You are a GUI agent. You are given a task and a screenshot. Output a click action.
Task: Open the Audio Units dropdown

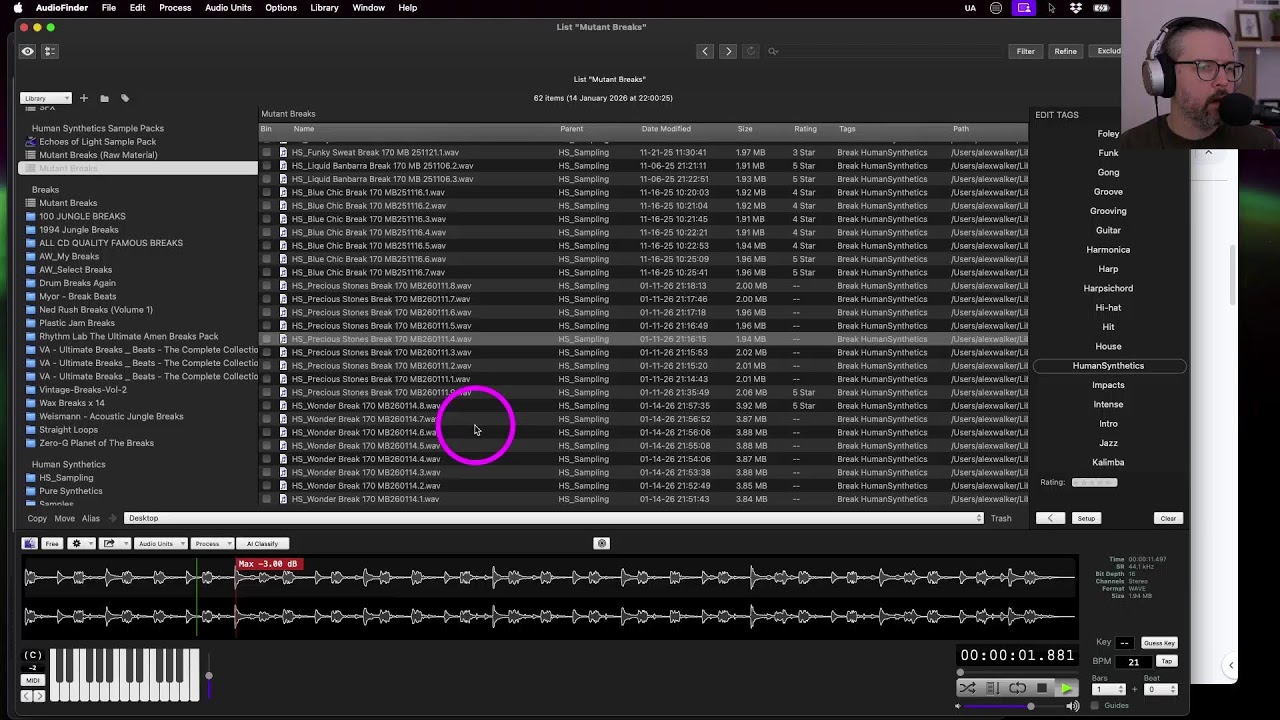coord(160,543)
